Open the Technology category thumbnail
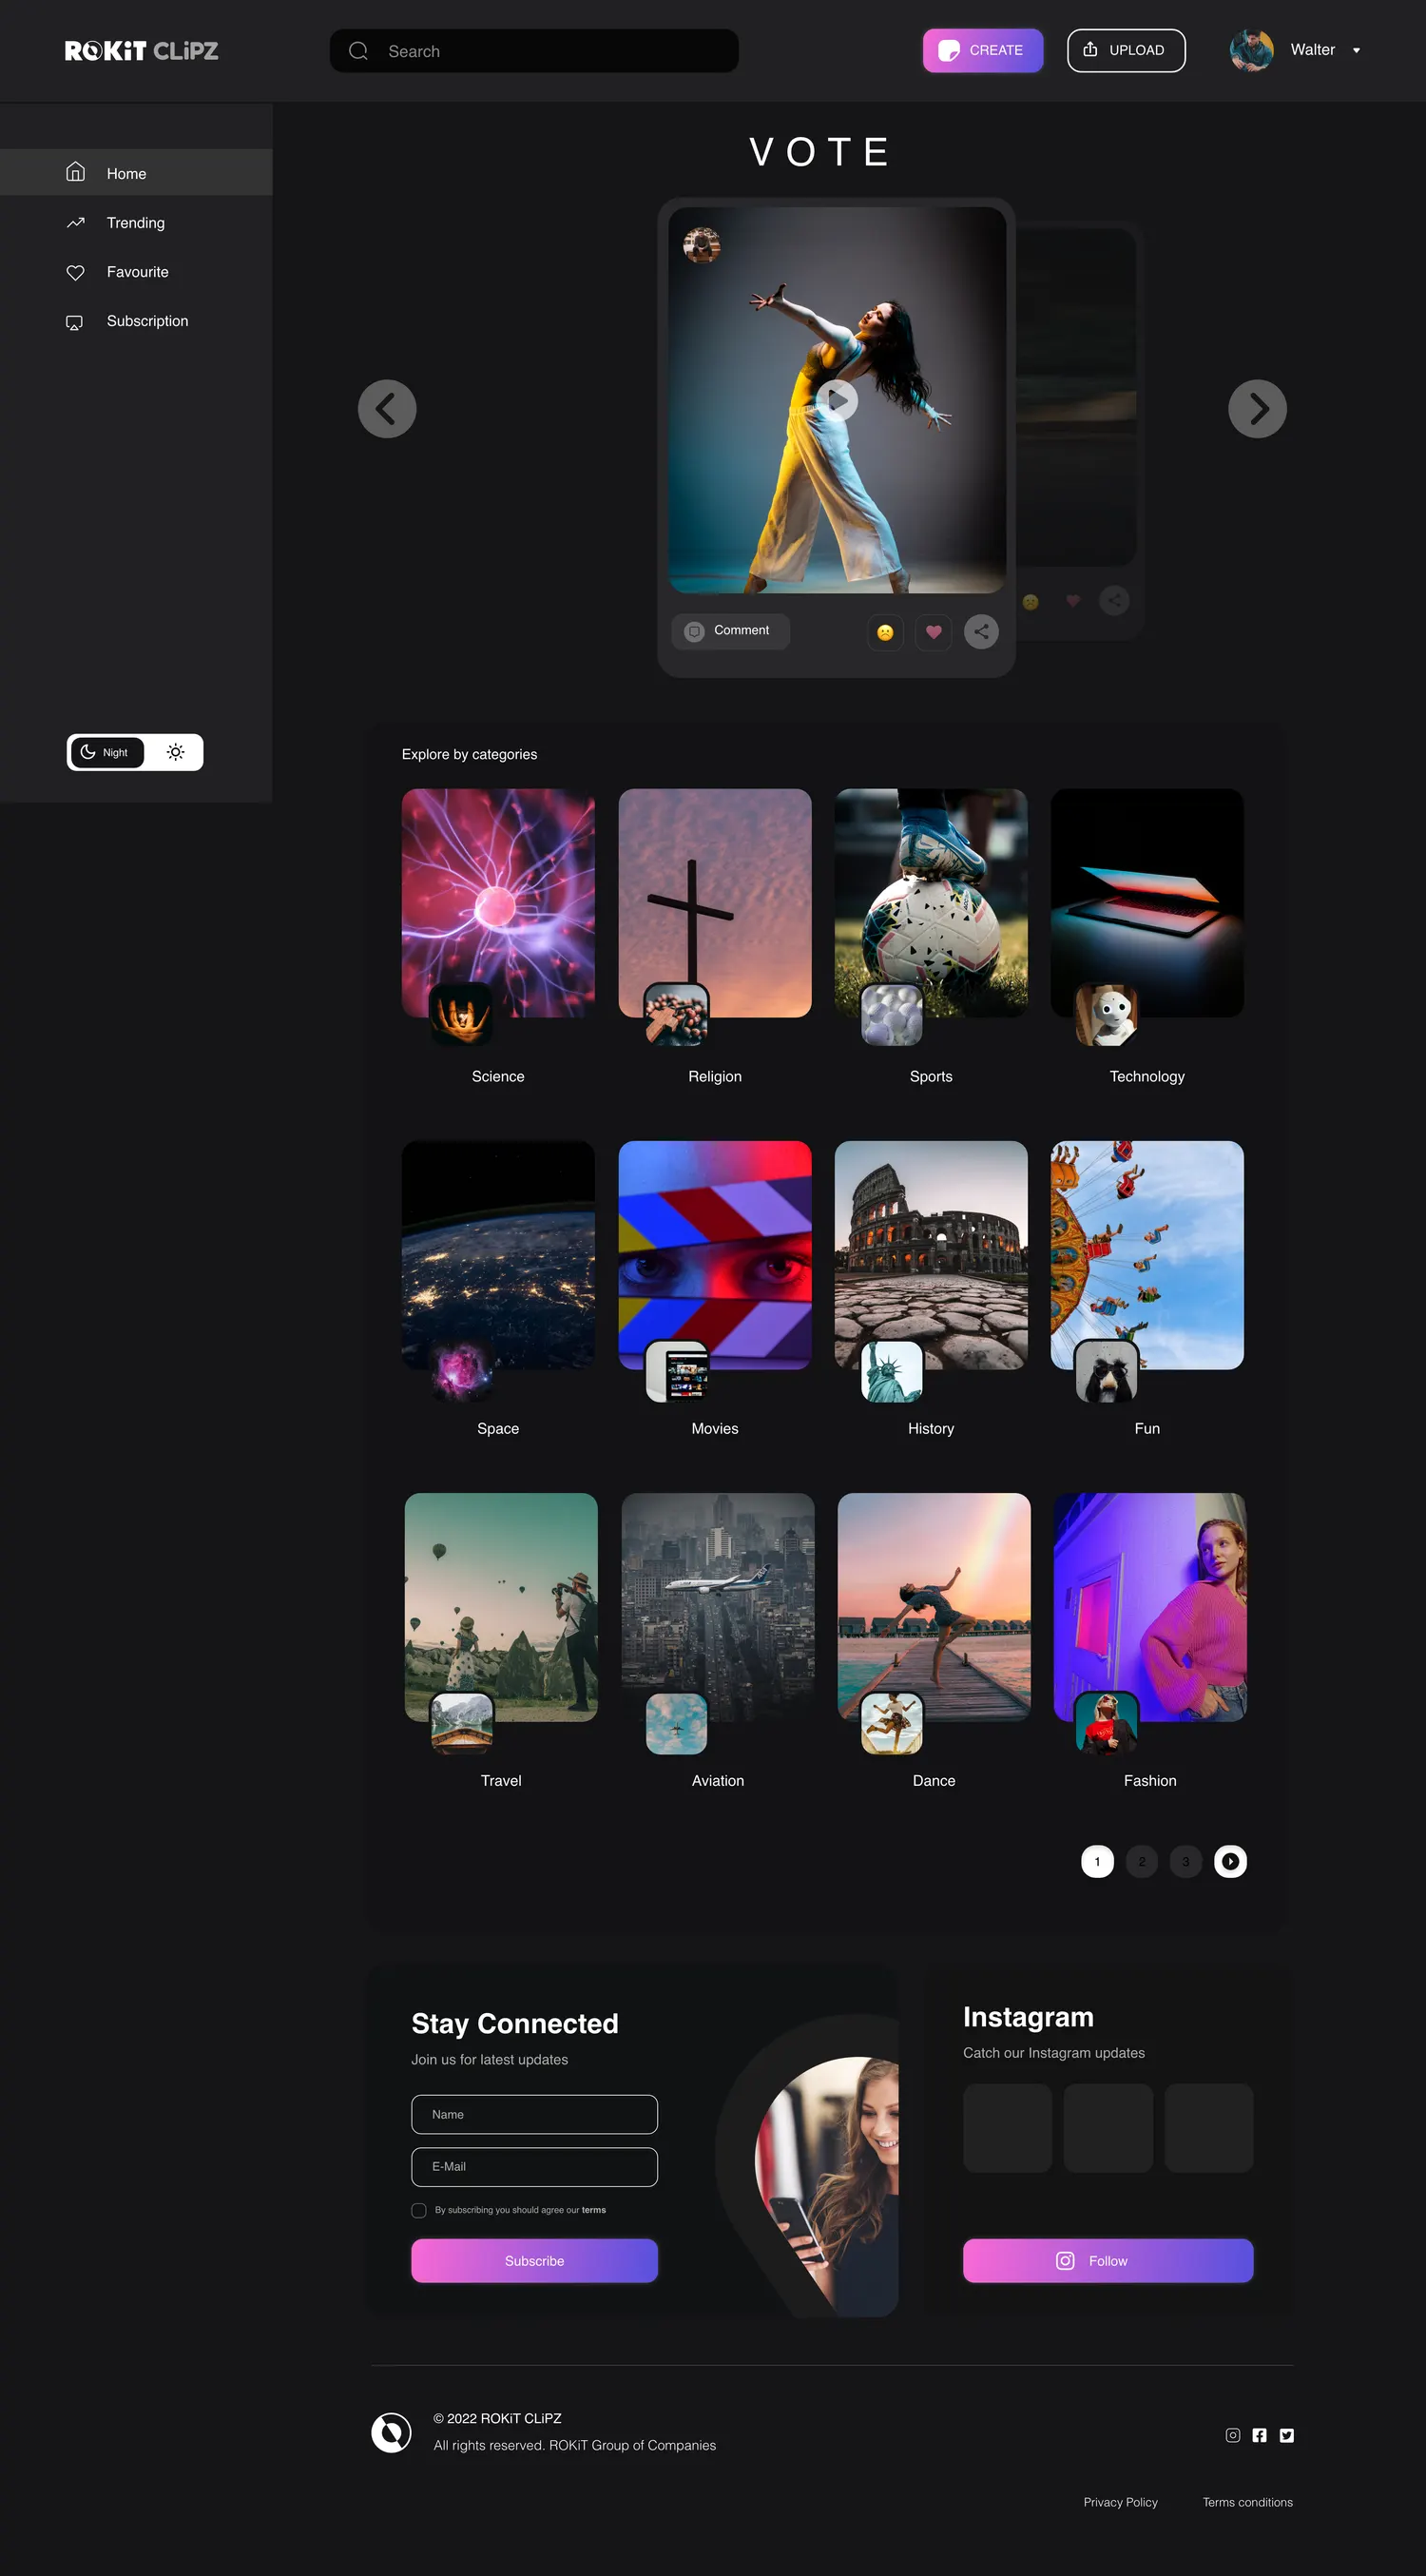The width and height of the screenshot is (1426, 2576). tap(1147, 902)
